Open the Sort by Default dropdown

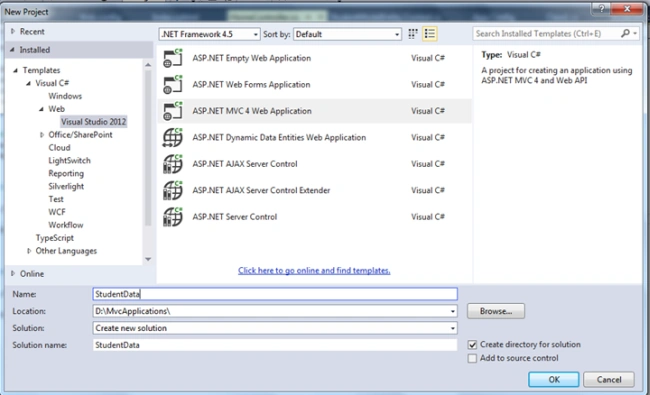[x=347, y=34]
